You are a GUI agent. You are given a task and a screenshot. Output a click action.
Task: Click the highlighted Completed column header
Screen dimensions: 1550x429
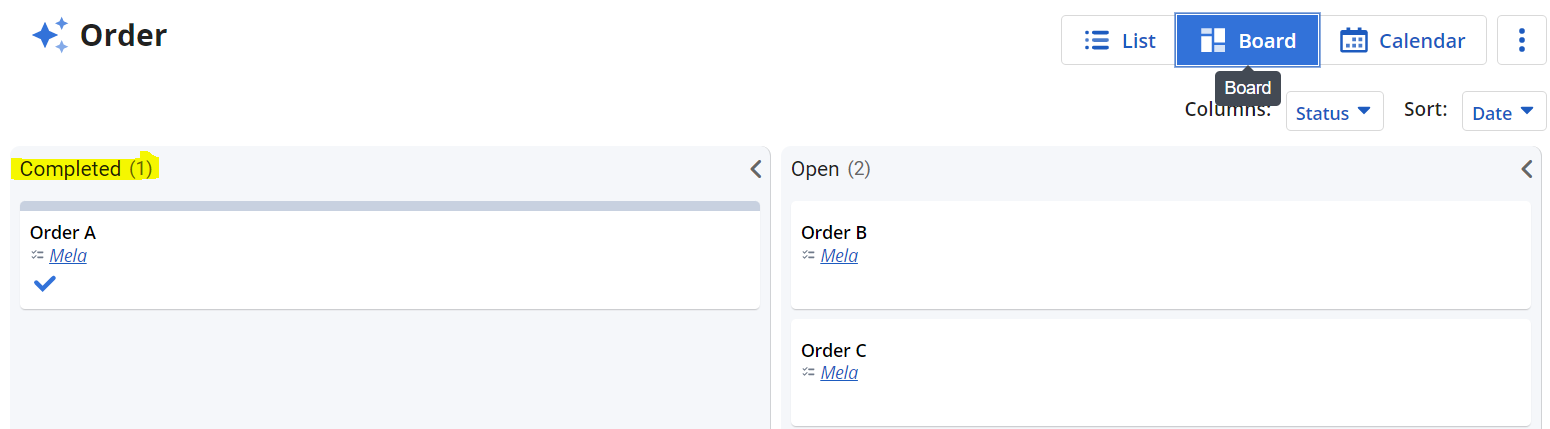pos(85,169)
